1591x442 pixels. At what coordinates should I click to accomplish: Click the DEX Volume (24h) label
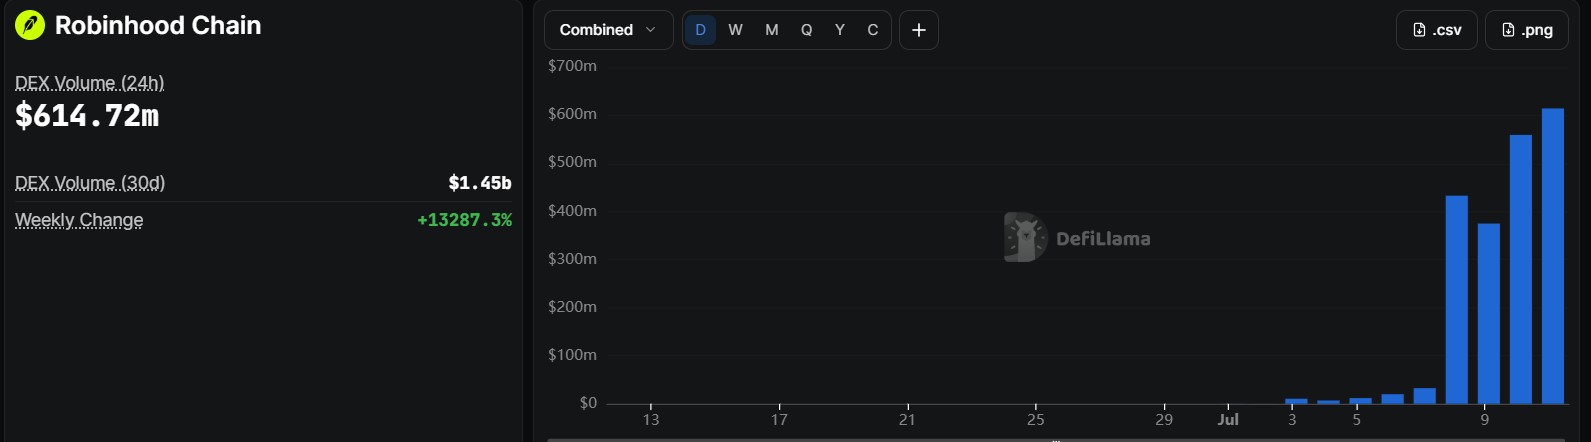90,83
